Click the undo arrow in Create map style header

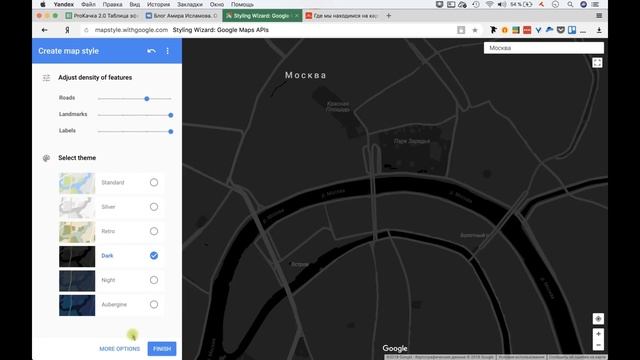pos(151,51)
